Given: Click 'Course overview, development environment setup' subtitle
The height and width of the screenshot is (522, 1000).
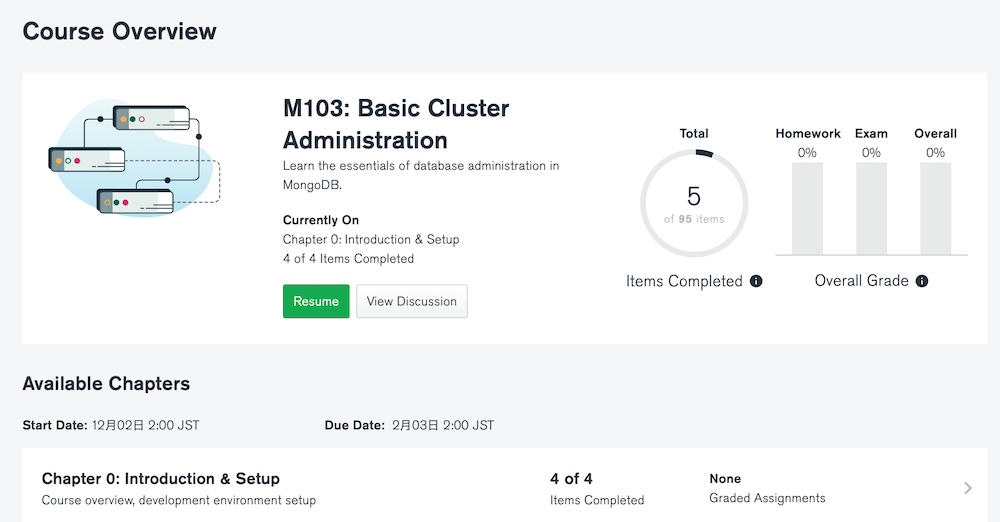Looking at the screenshot, I should 179,500.
